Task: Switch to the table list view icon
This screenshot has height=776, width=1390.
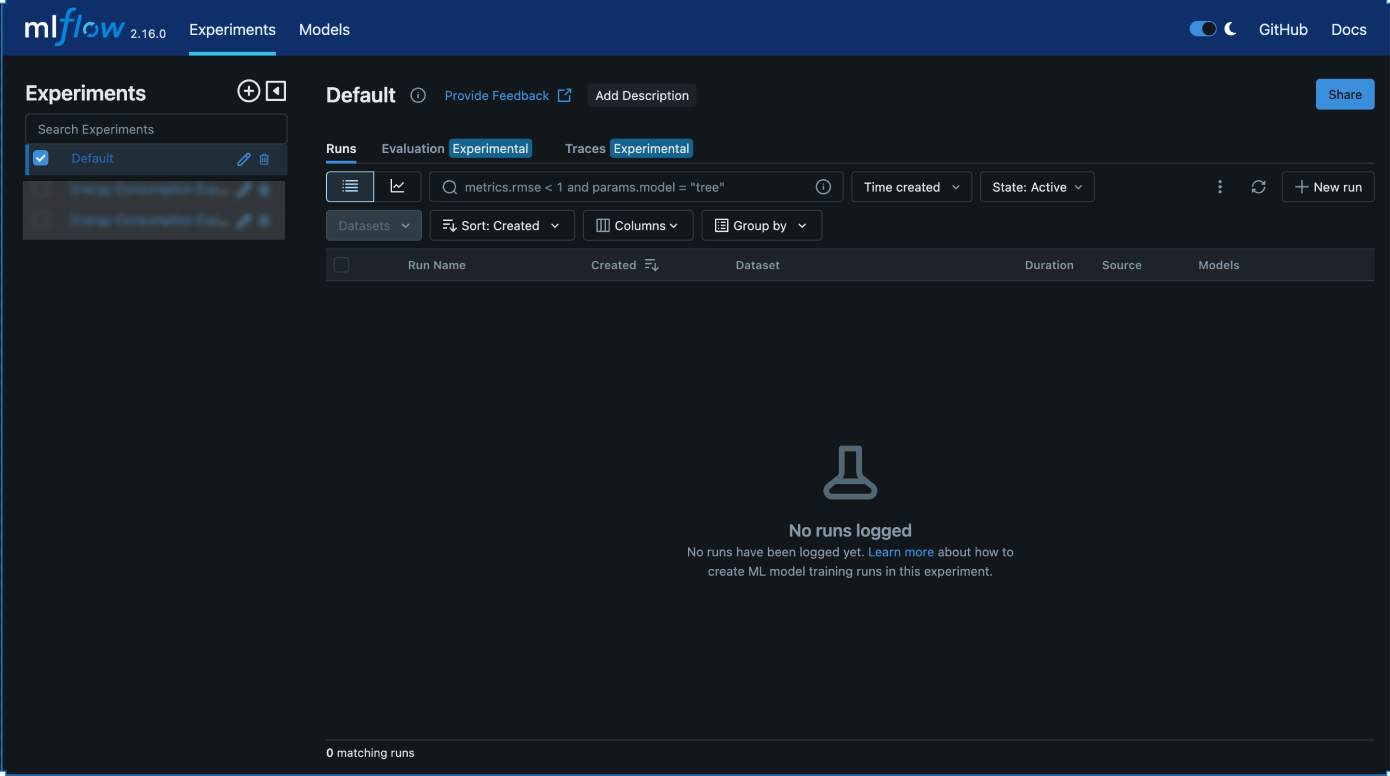Action: (350, 187)
